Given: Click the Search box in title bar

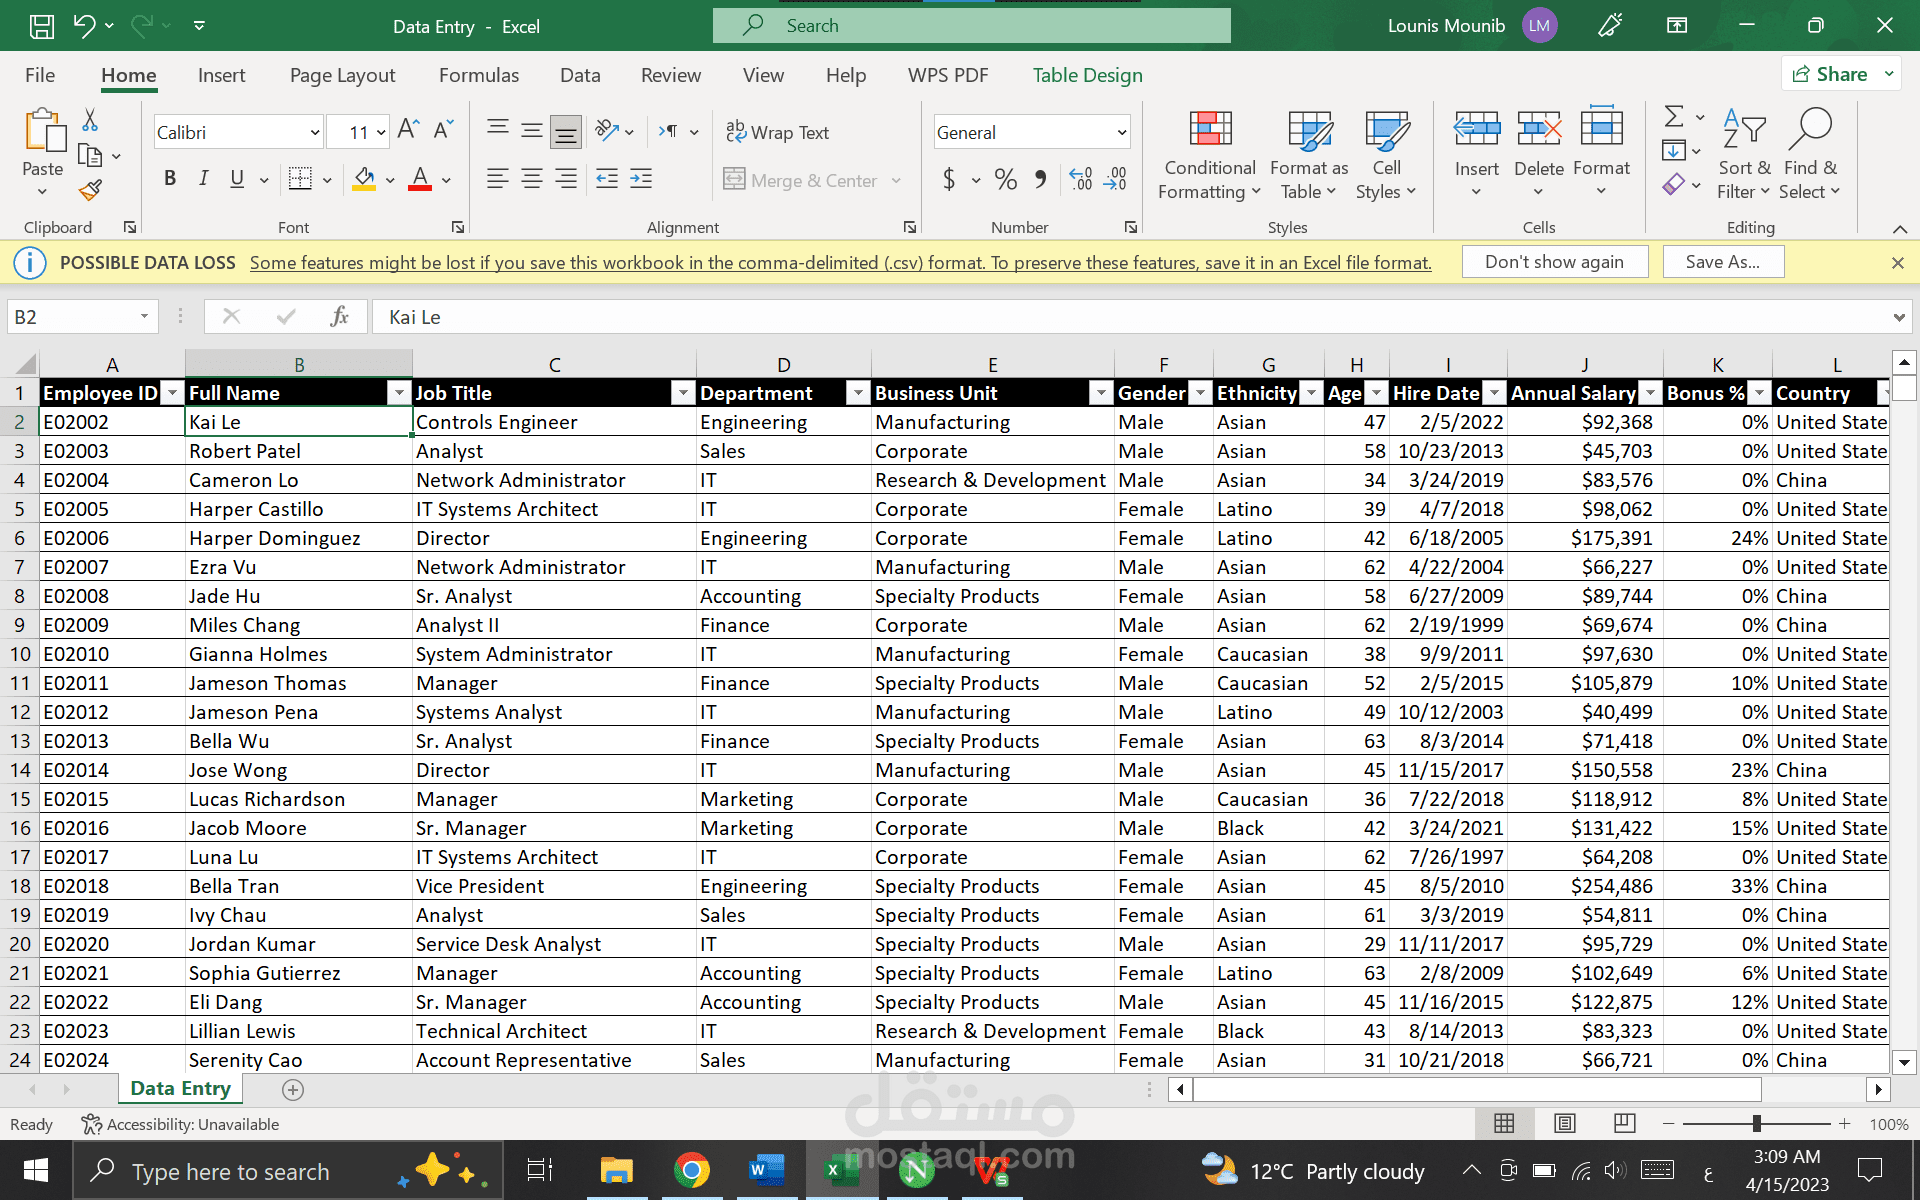Looking at the screenshot, I should click(971, 26).
